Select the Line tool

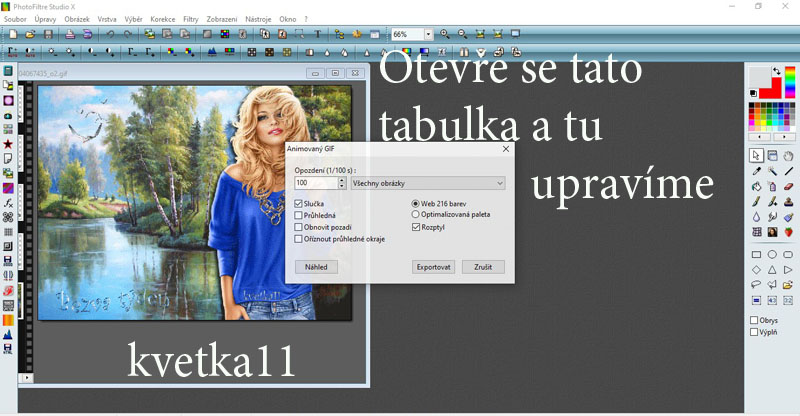[x=788, y=171]
